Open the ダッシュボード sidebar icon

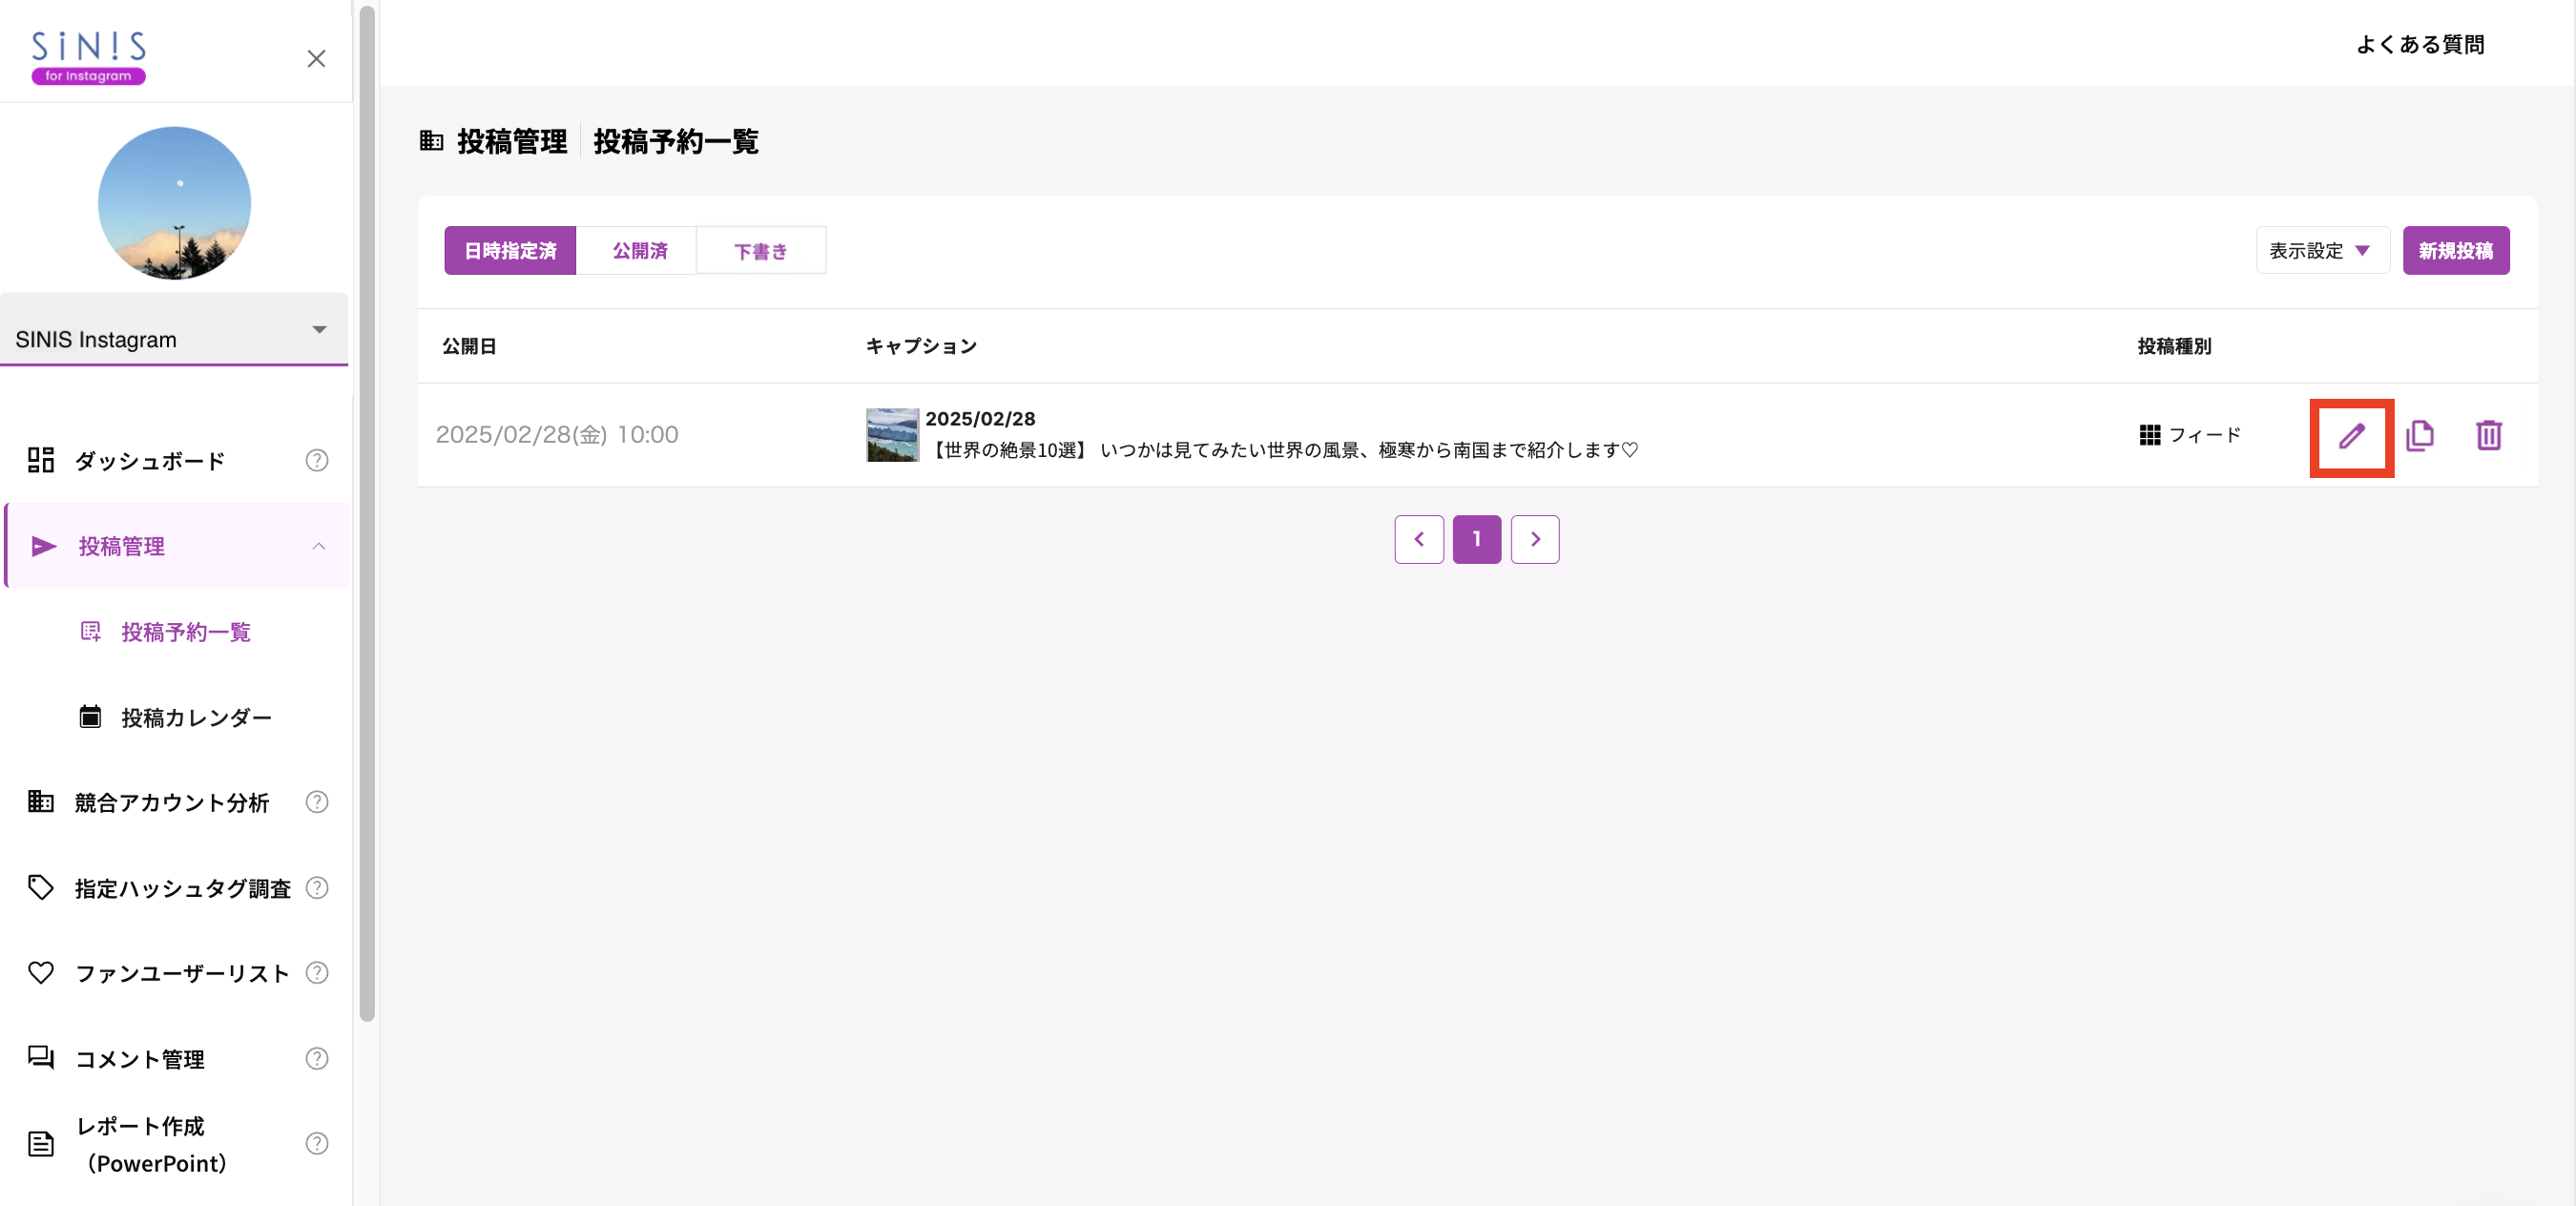[x=40, y=460]
